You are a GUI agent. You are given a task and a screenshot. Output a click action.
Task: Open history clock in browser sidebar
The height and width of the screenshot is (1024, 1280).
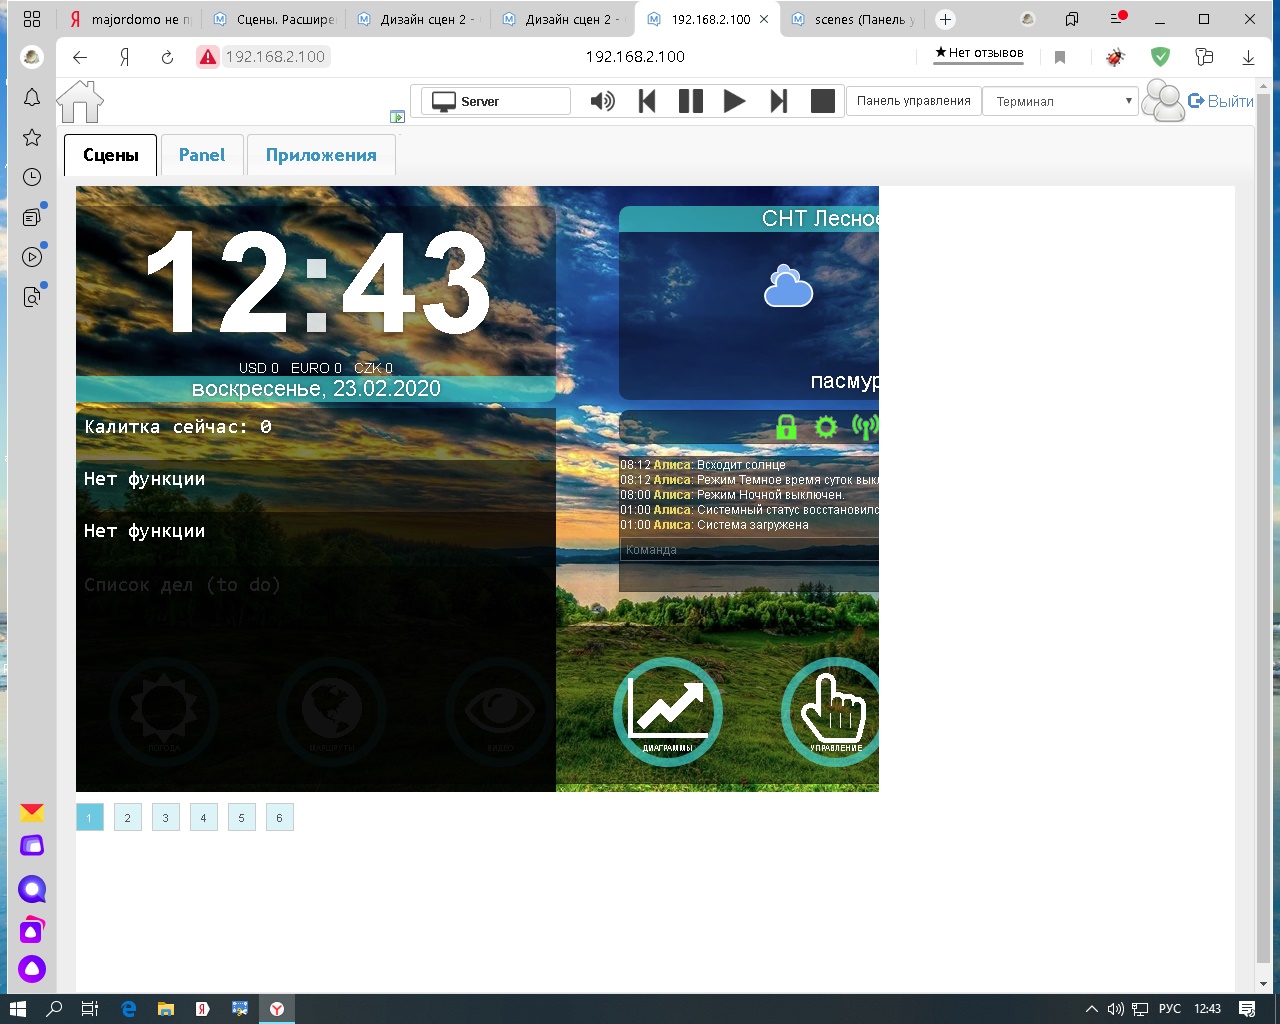32,177
